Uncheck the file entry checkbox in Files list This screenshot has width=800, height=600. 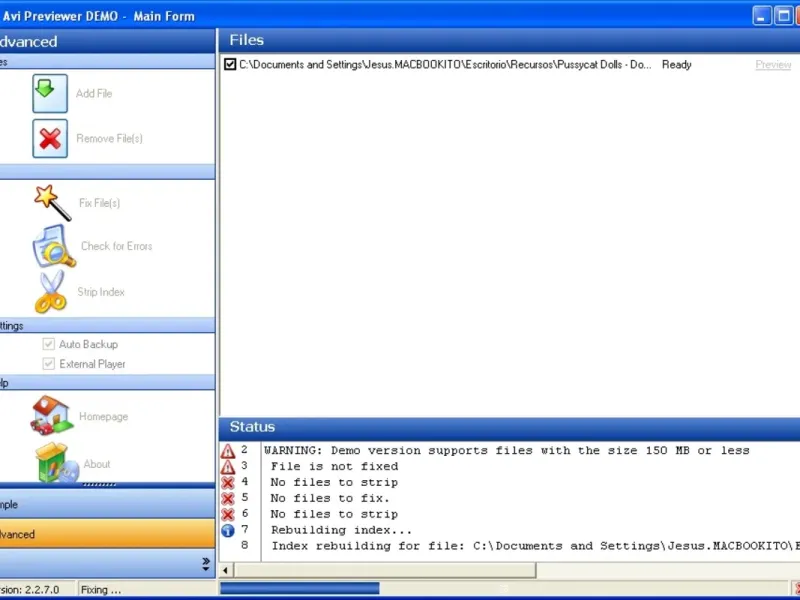(230, 64)
